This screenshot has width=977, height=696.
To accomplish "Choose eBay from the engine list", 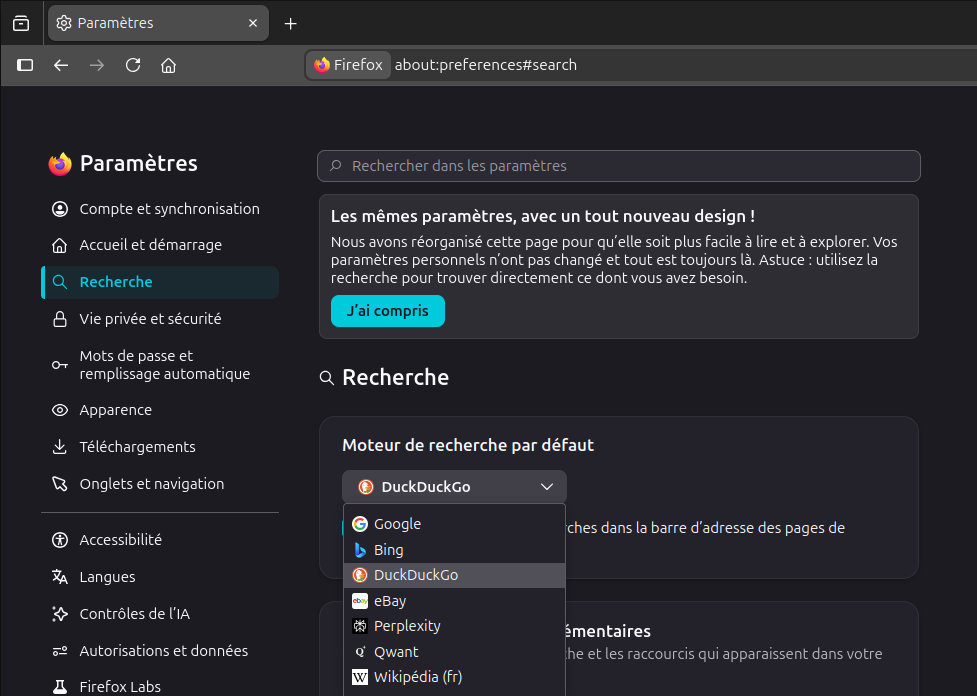I will [x=454, y=601].
